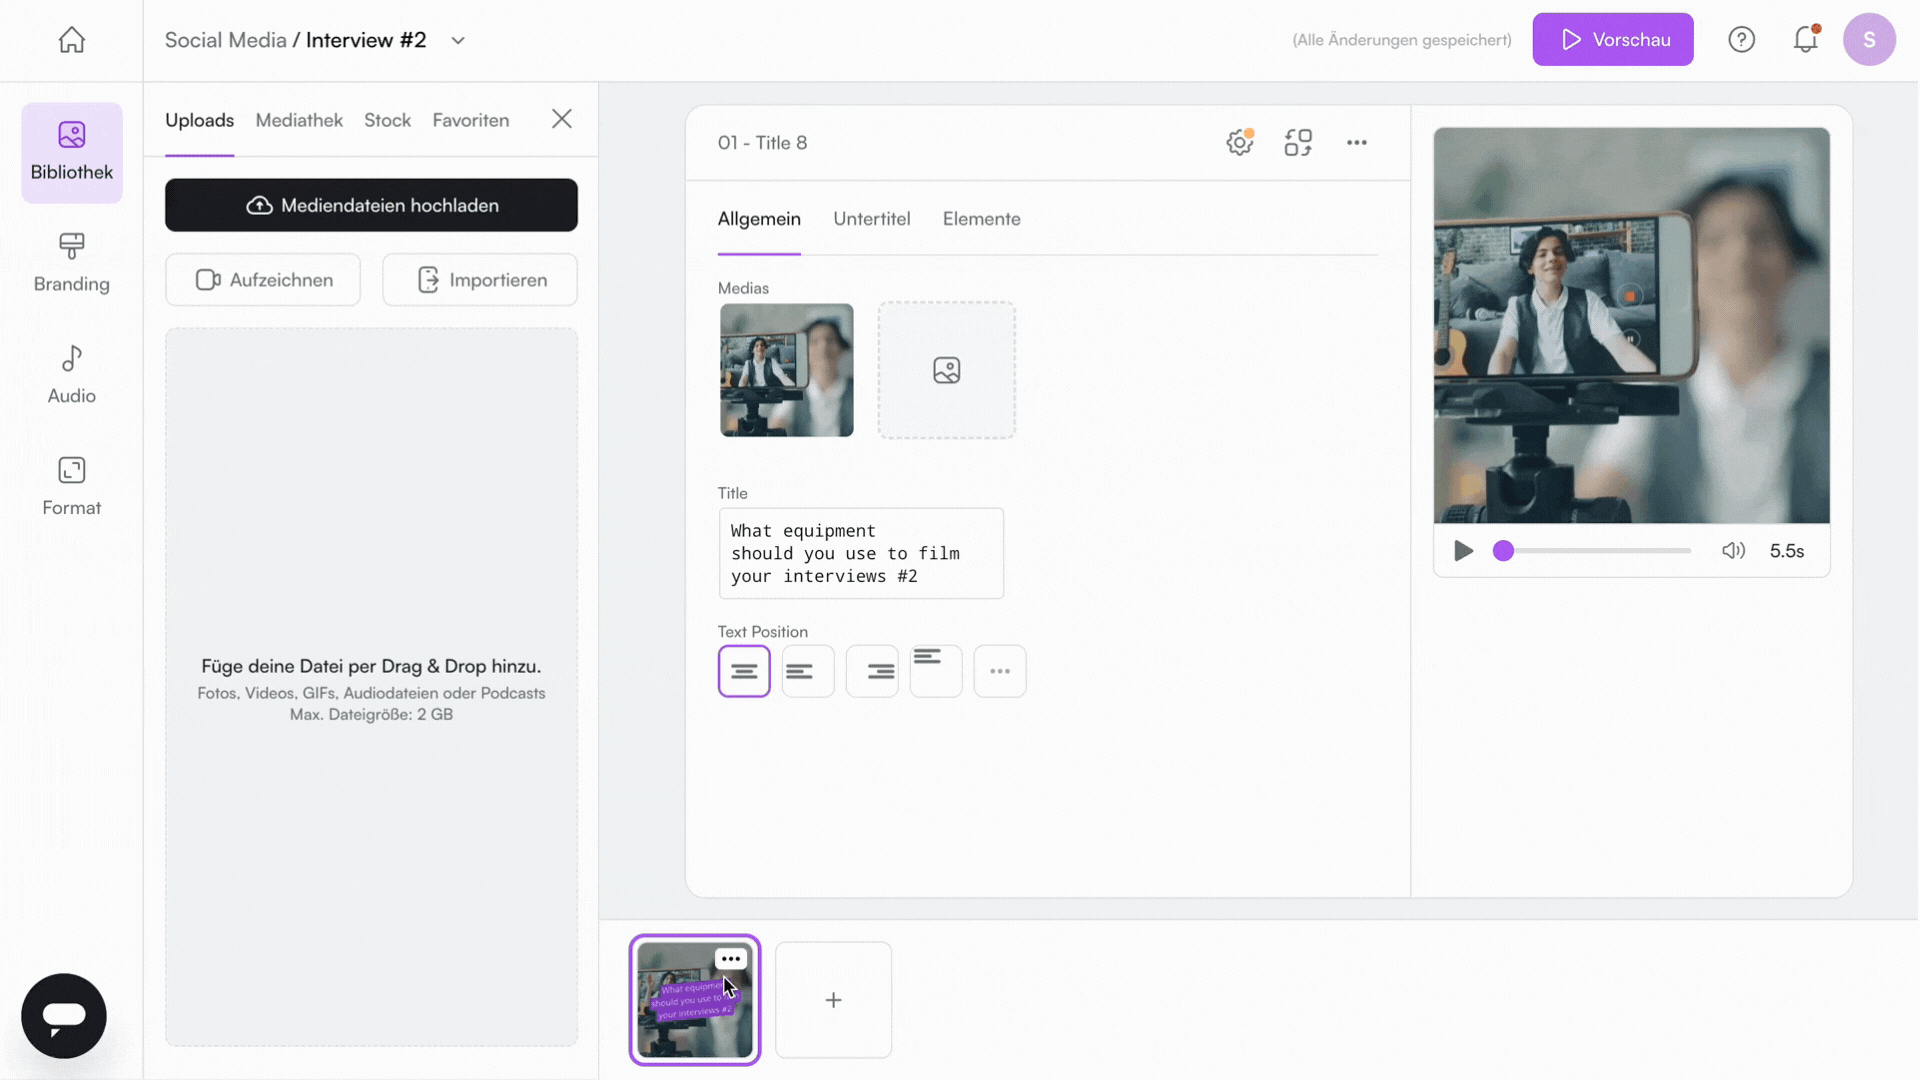
Task: Add a new scene with plus
Action: (x=833, y=1000)
